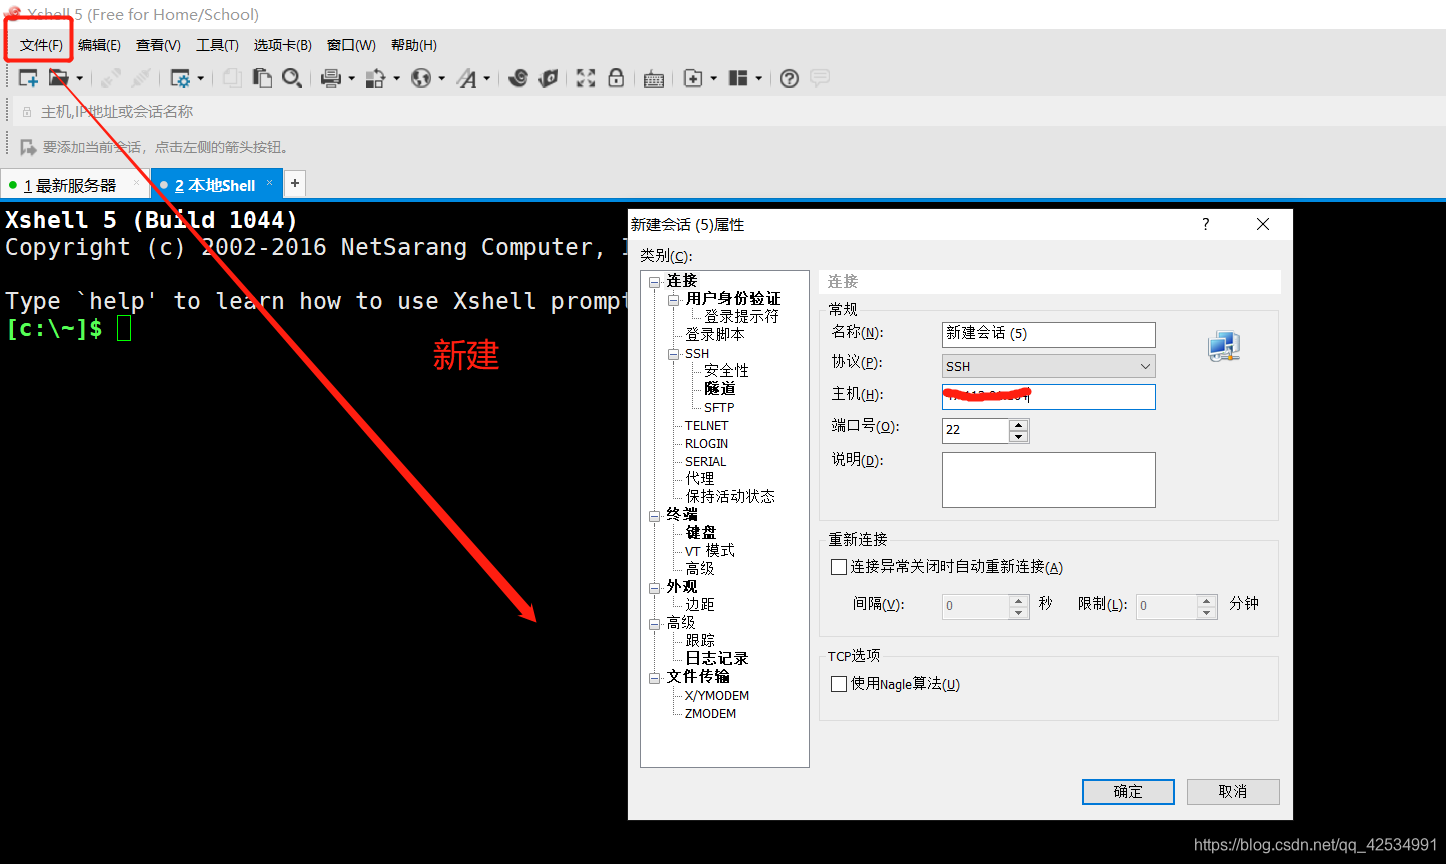Select 保持活动状态 in category tree
The height and width of the screenshot is (864, 1446).
[x=730, y=497]
